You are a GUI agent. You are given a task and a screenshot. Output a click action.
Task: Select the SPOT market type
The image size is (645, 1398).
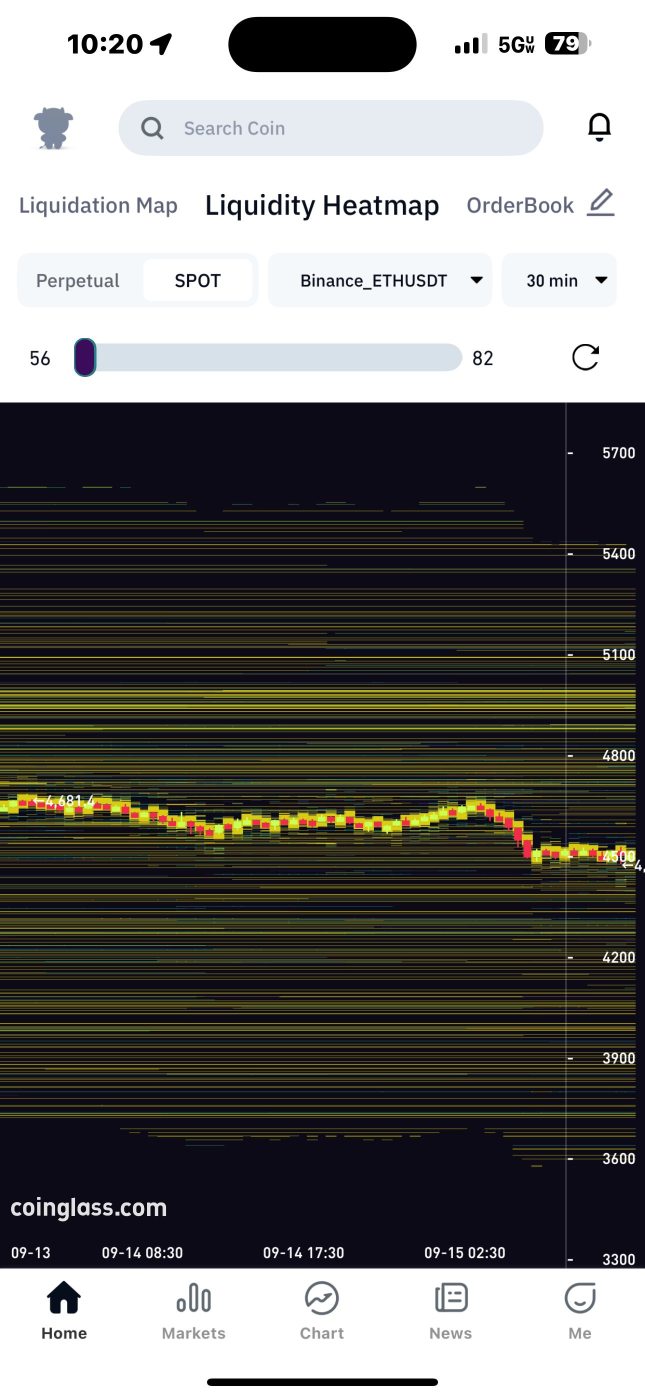pyautogui.click(x=198, y=281)
